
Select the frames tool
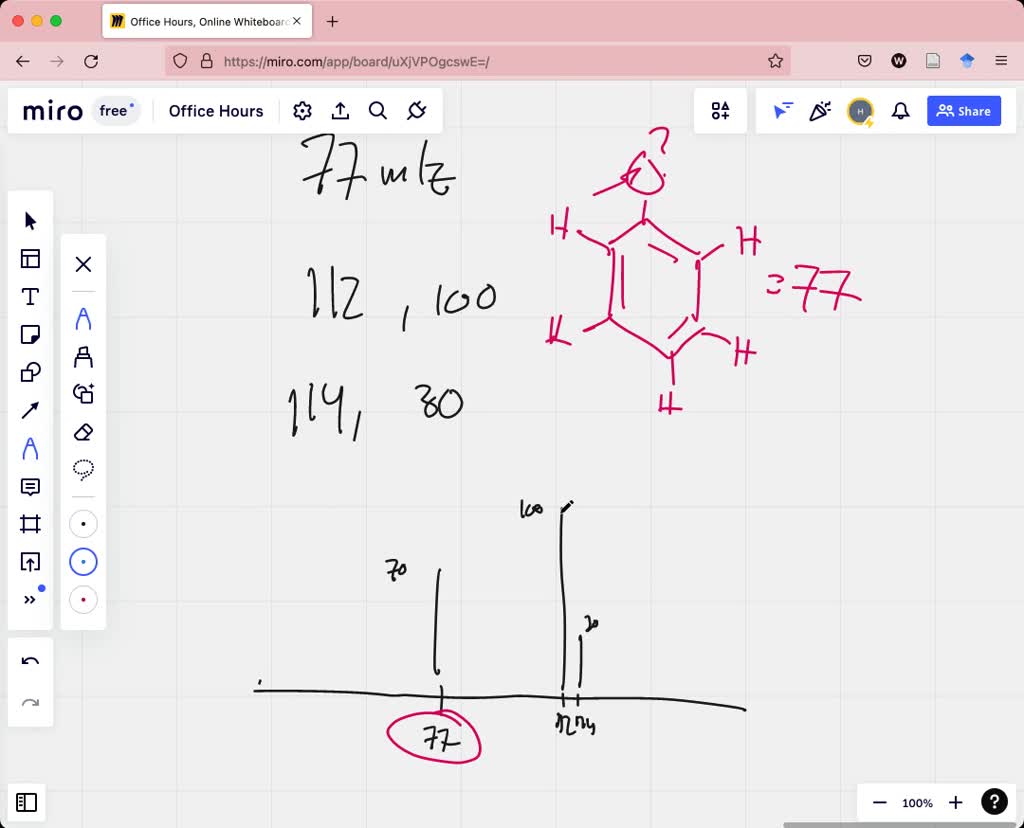30,523
